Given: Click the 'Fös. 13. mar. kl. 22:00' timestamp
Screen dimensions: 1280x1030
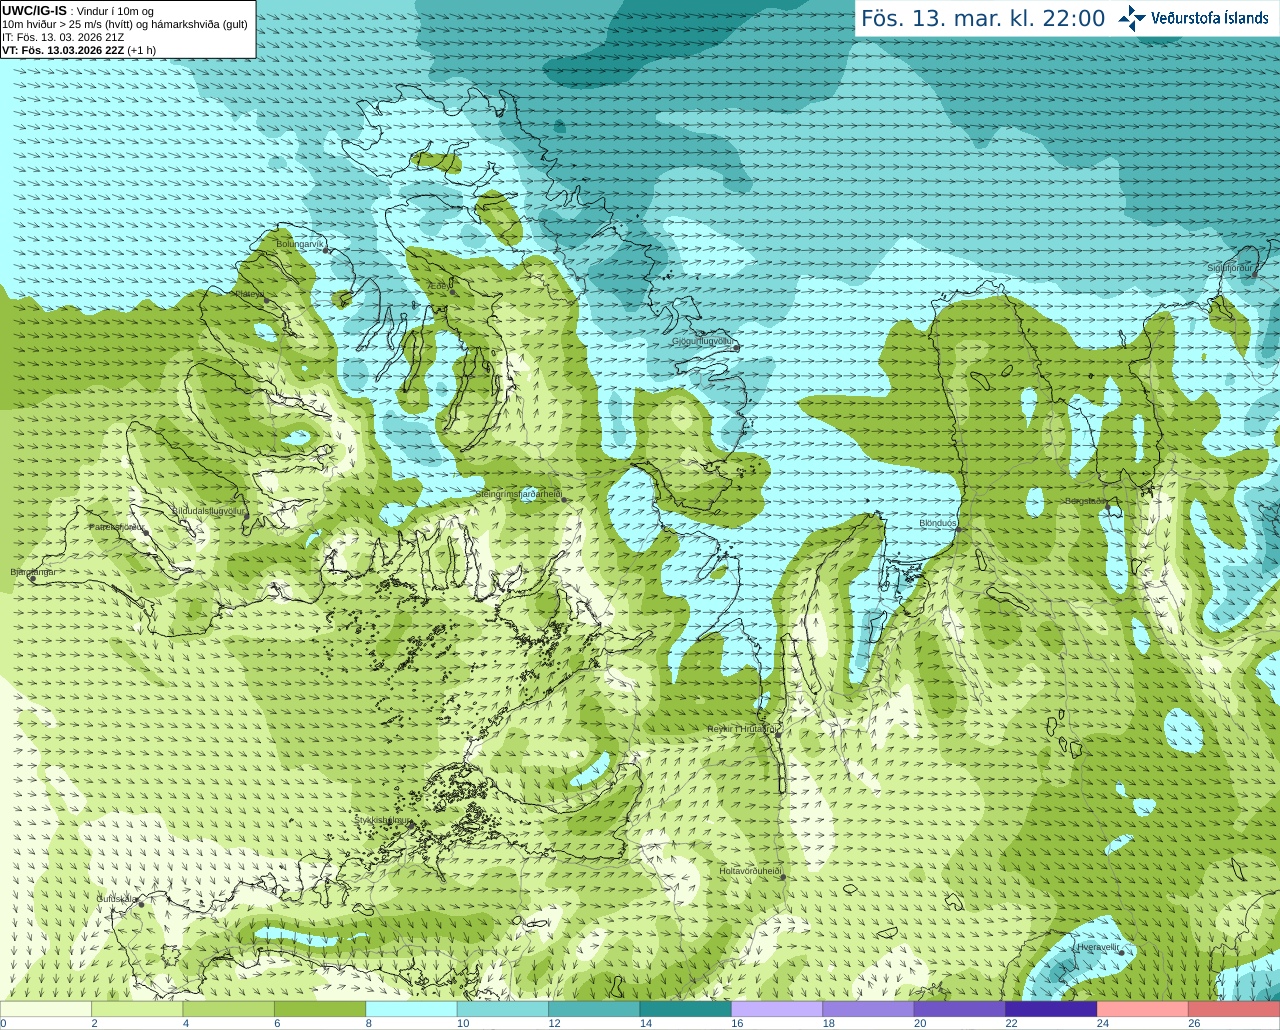Looking at the screenshot, I should [x=983, y=19].
